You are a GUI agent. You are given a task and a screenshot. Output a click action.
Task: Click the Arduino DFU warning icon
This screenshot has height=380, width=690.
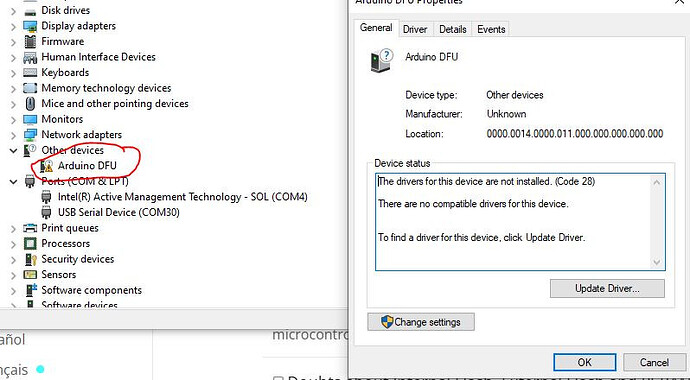46,166
